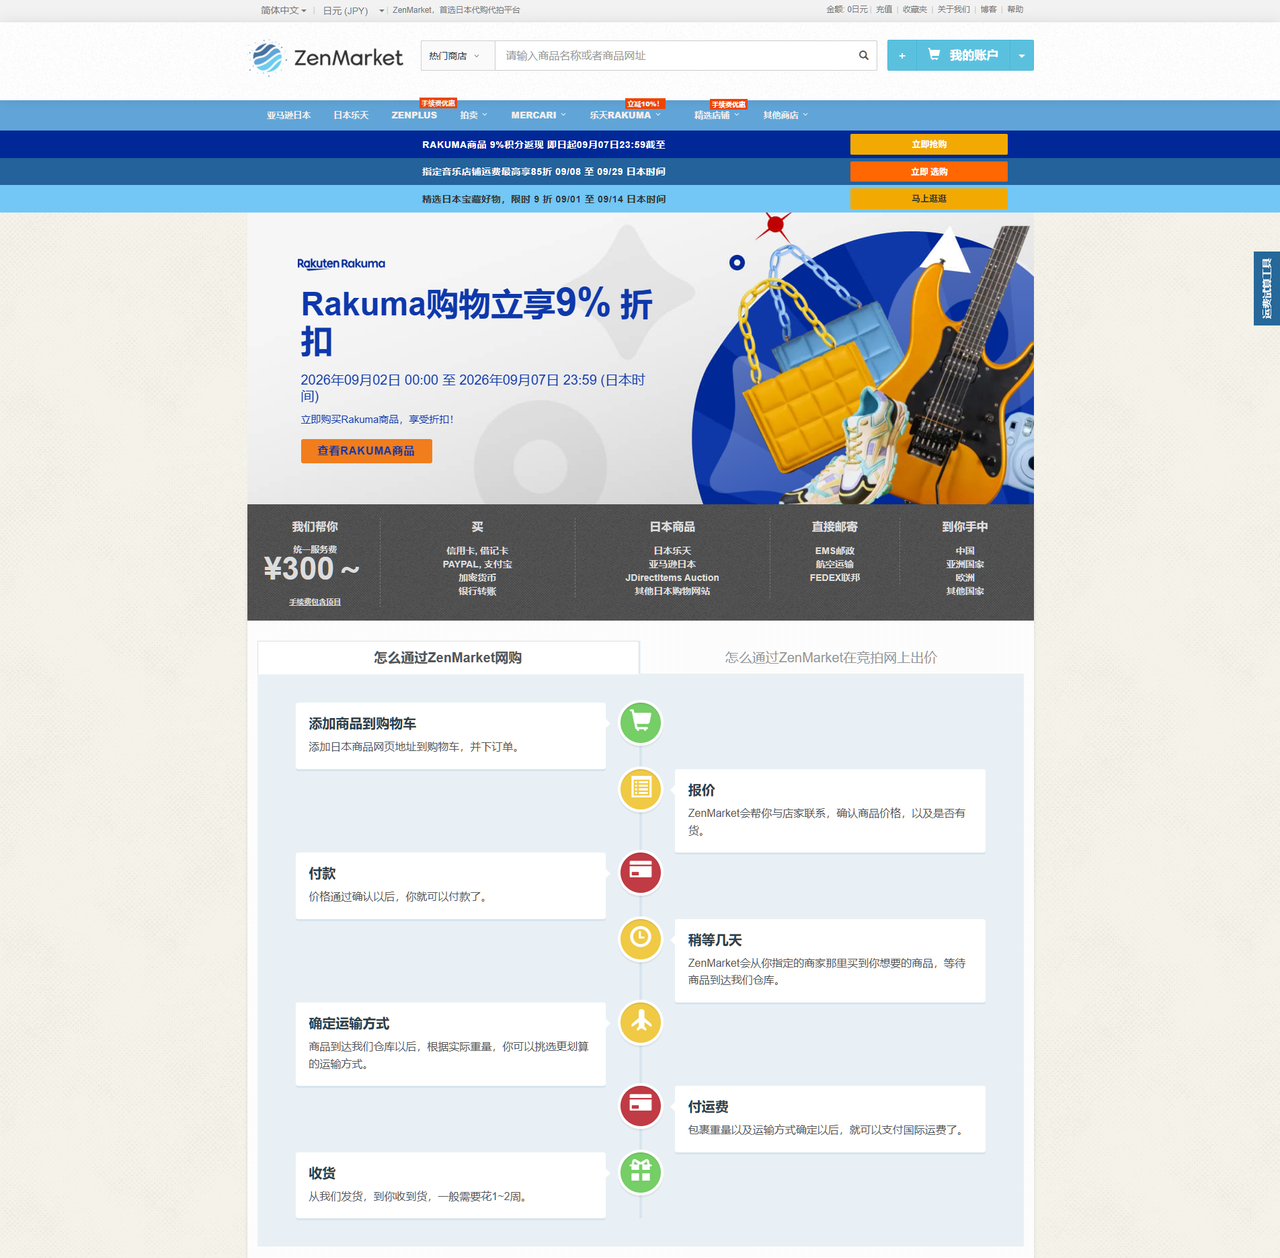Open the 充值 link in the top bar
The width and height of the screenshot is (1280, 1258).
tap(884, 10)
